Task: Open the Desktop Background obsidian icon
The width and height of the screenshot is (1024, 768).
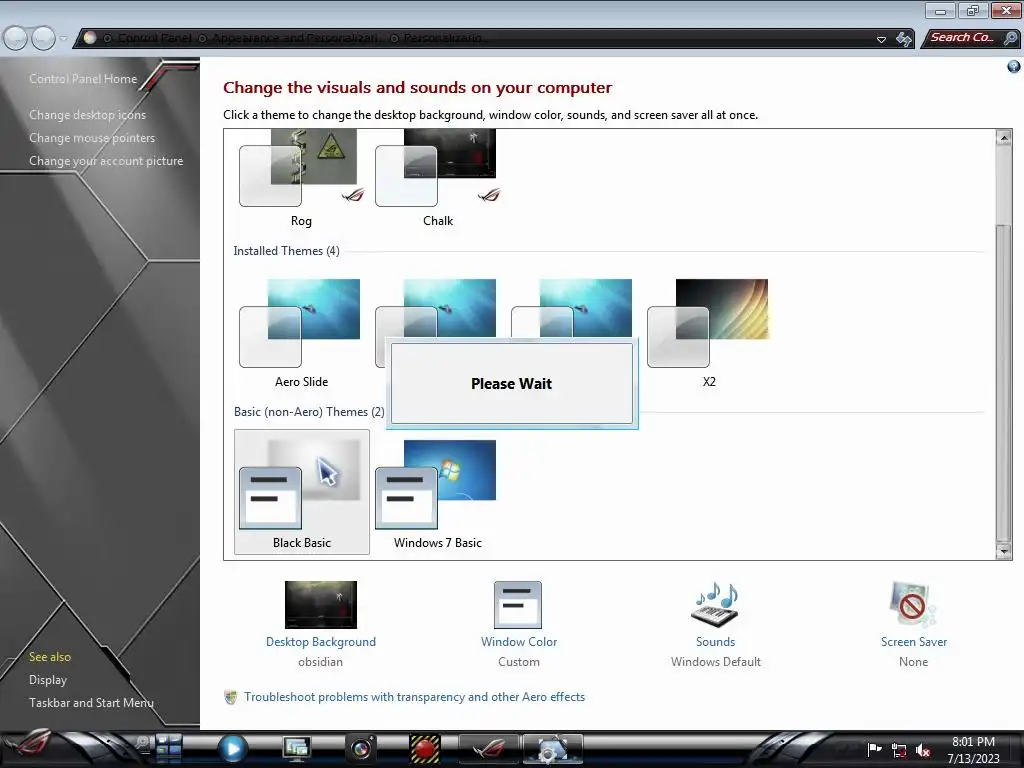Action: (321, 605)
